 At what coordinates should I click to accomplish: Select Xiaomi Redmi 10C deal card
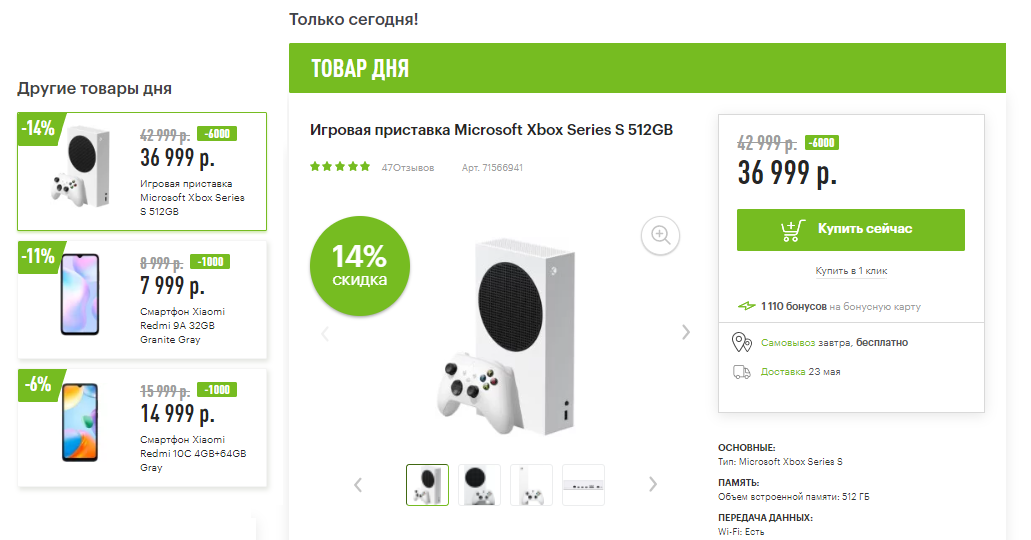point(142,428)
